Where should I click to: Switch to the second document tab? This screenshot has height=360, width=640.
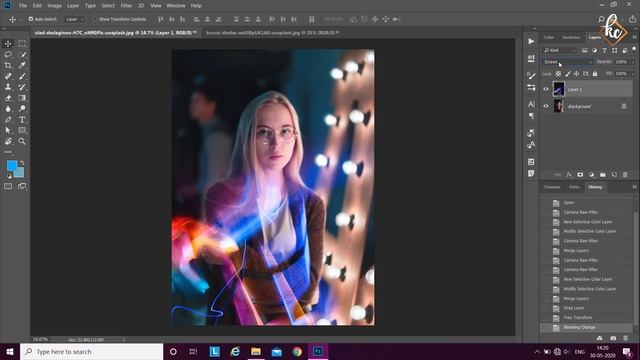point(272,33)
